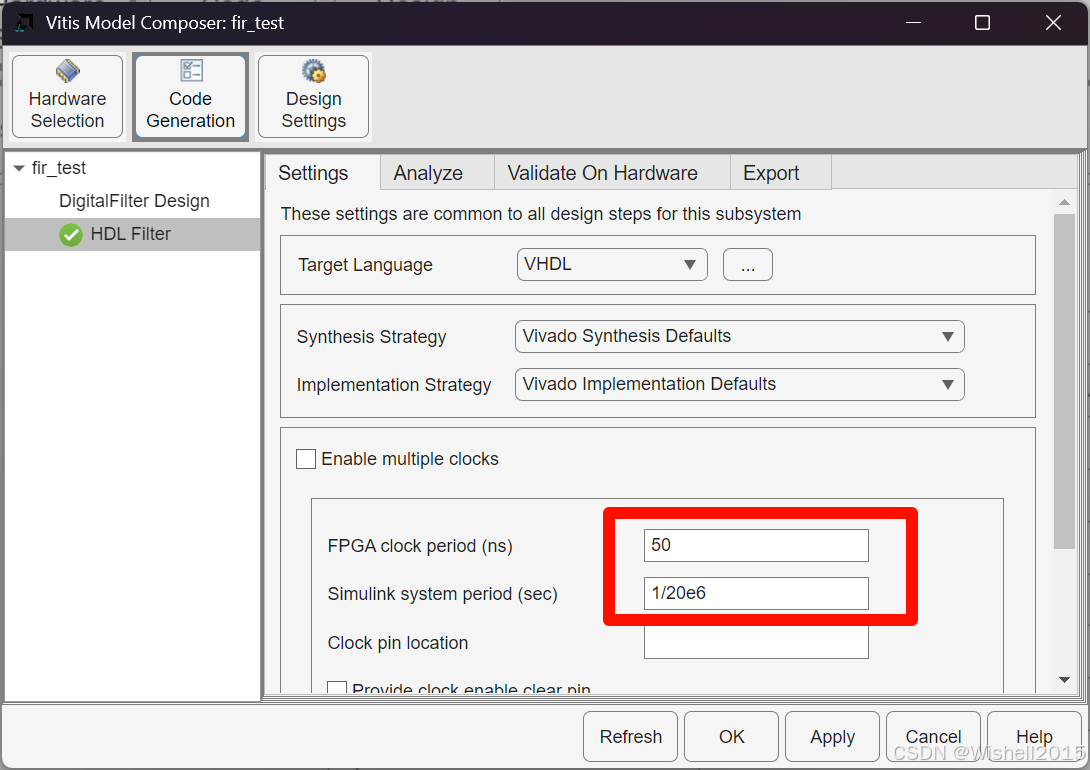Open the Target Language VHDL dropdown
Image resolution: width=1090 pixels, height=770 pixels.
coord(612,265)
